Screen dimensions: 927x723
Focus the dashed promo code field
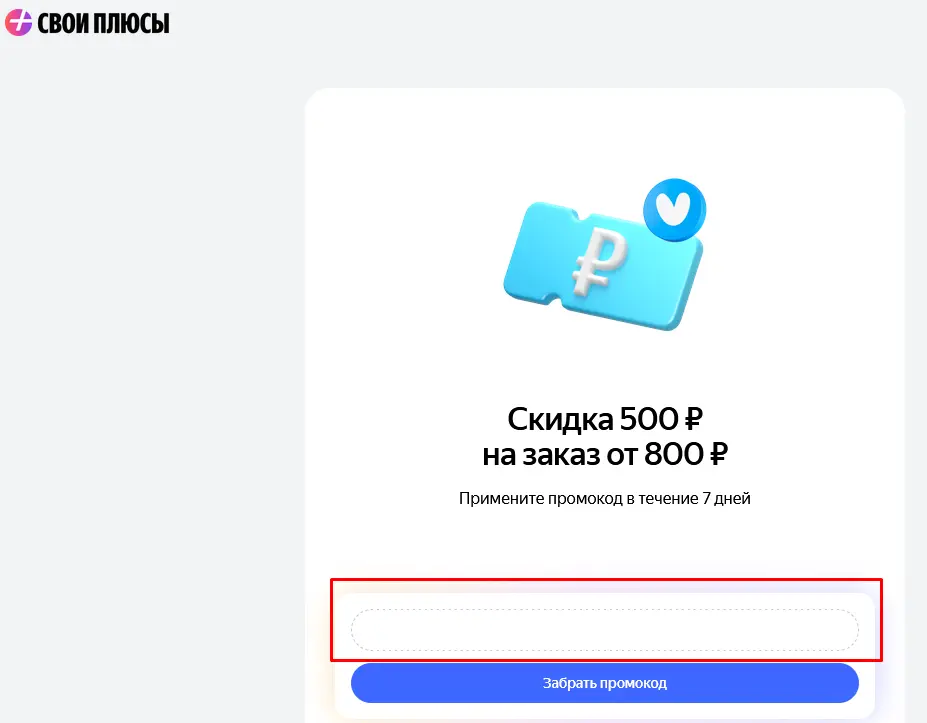pyautogui.click(x=604, y=630)
